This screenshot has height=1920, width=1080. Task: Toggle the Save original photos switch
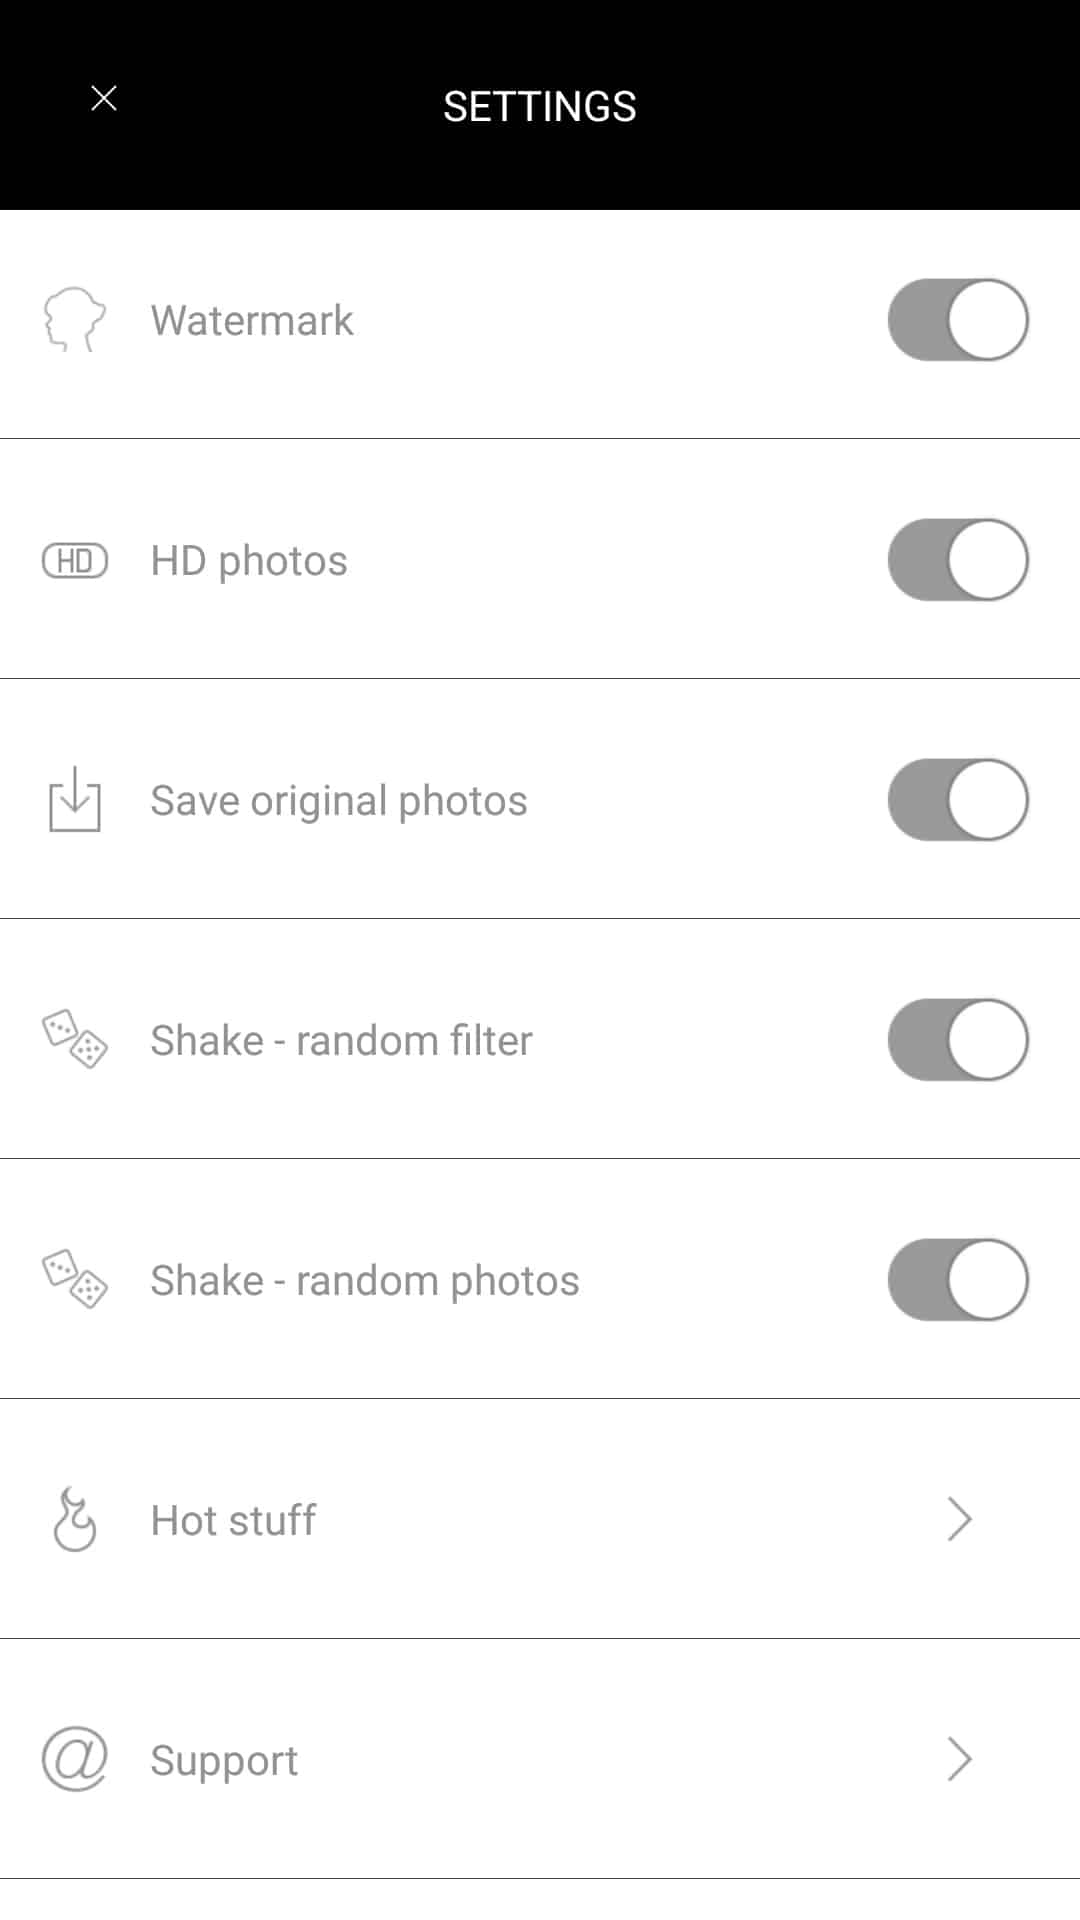point(958,800)
